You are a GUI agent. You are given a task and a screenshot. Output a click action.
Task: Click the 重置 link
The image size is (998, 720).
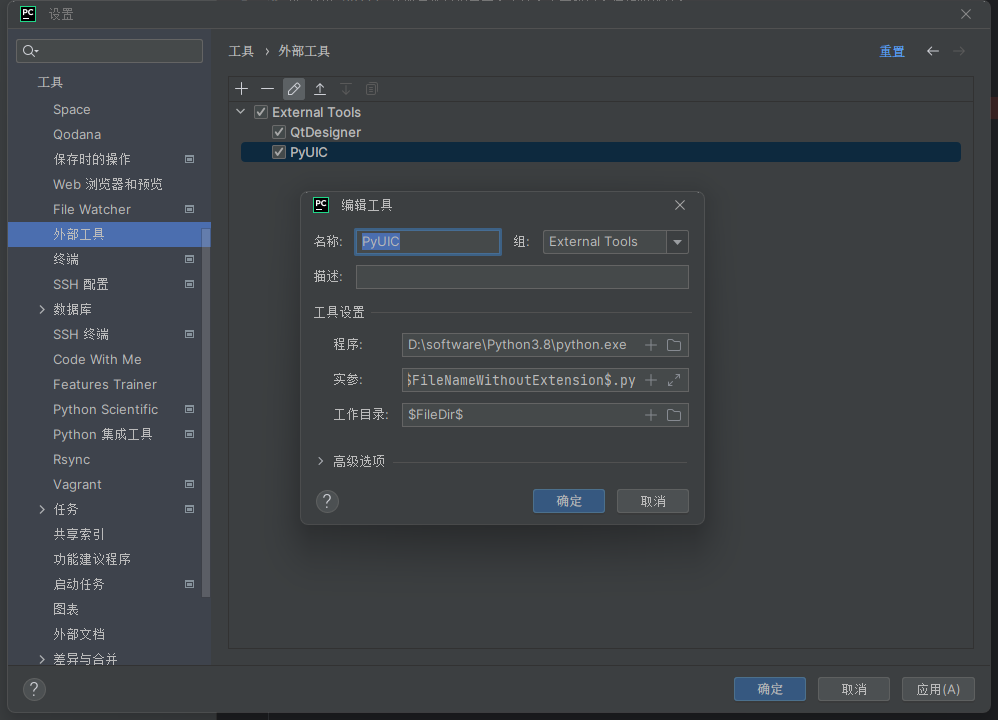point(892,51)
